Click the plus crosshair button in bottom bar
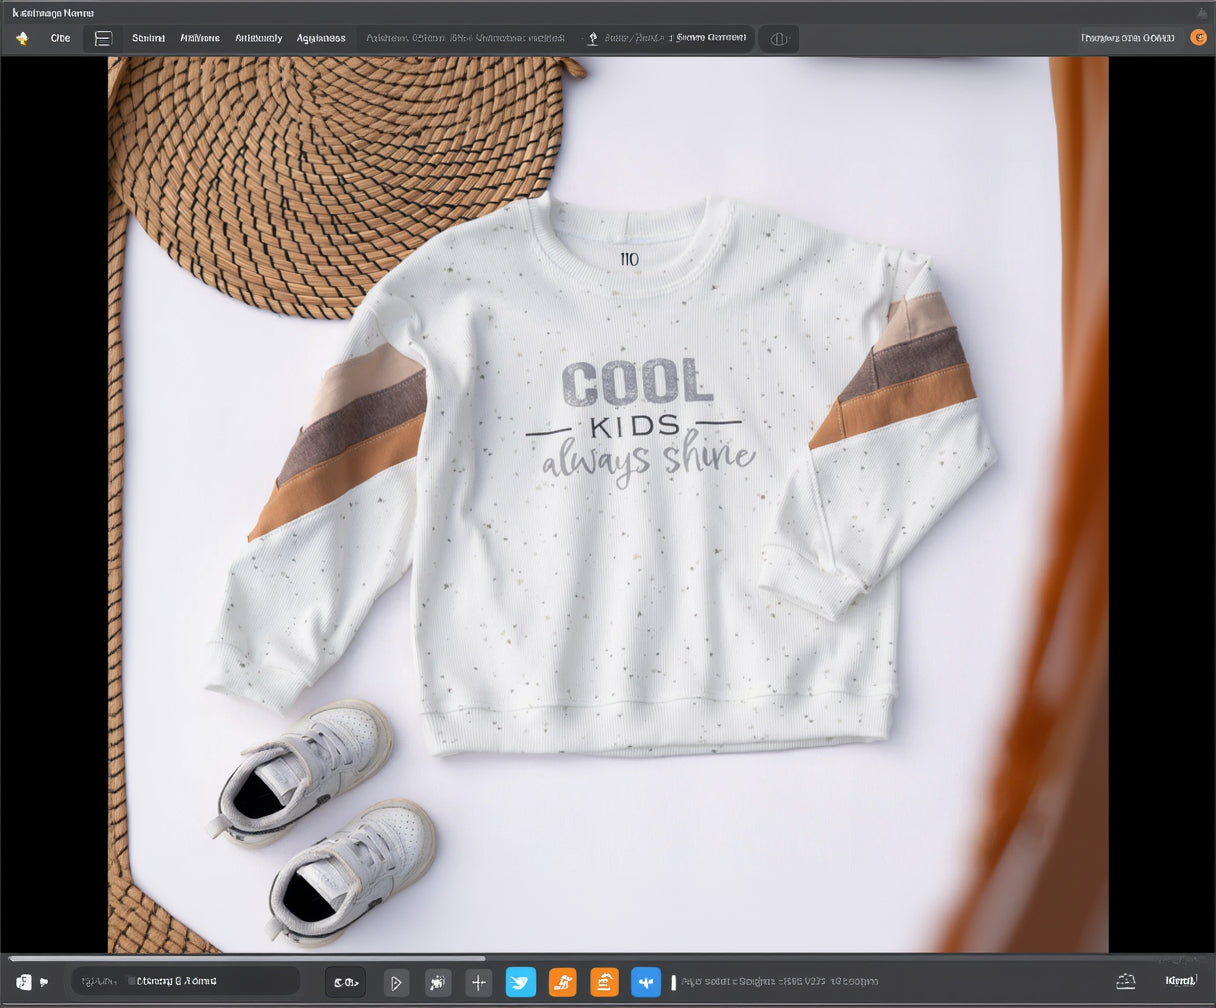This screenshot has height=1008, width=1216. pos(479,983)
